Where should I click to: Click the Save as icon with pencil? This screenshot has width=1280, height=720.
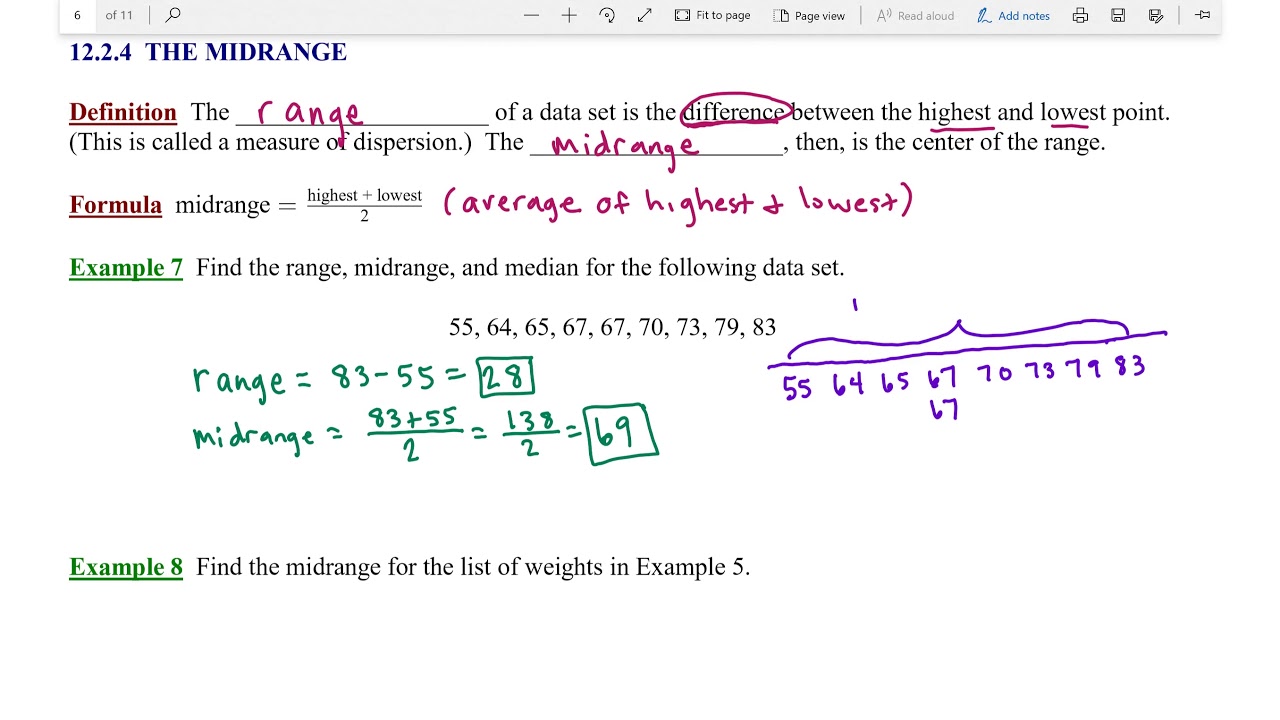pyautogui.click(x=1156, y=15)
